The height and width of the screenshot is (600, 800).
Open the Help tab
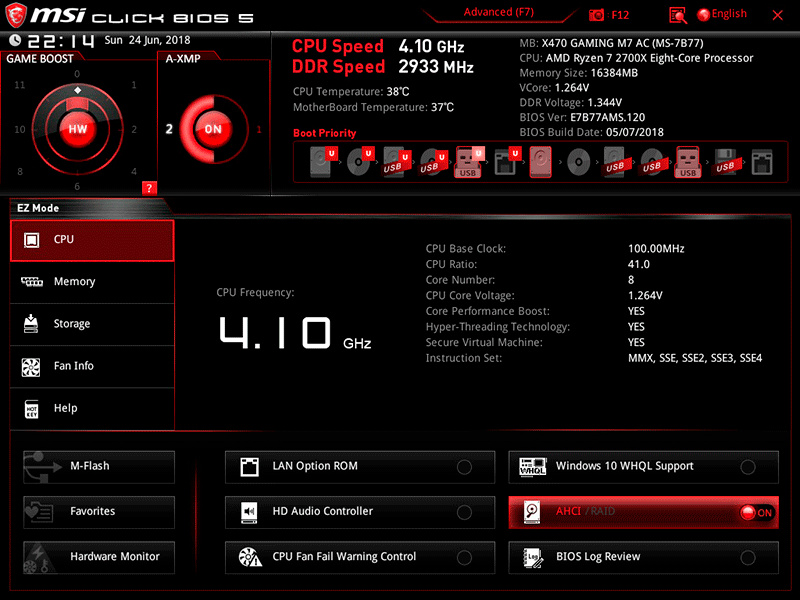[92, 409]
